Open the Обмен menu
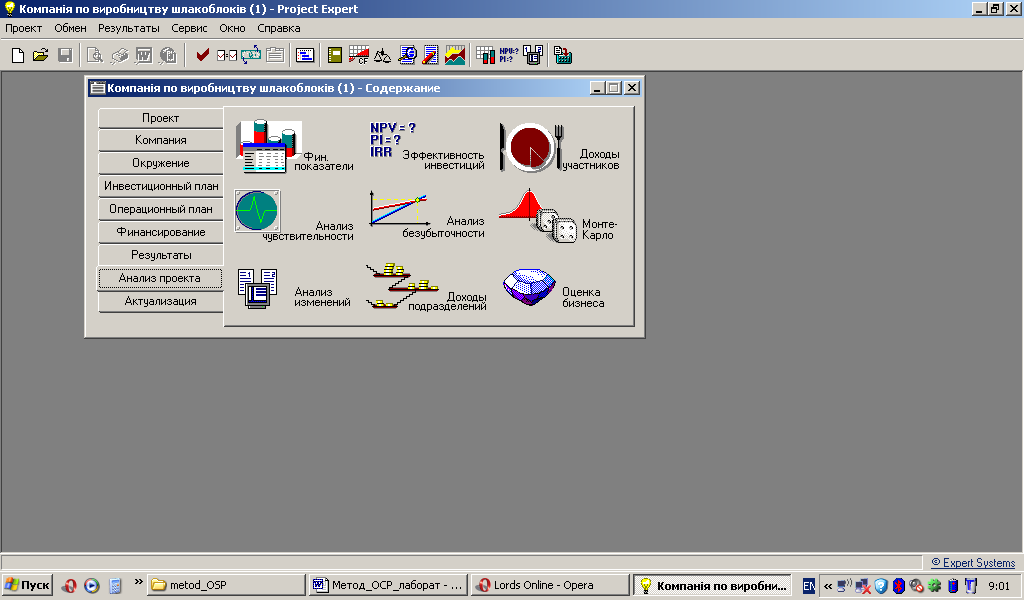The width and height of the screenshot is (1024, 600). pyautogui.click(x=71, y=28)
